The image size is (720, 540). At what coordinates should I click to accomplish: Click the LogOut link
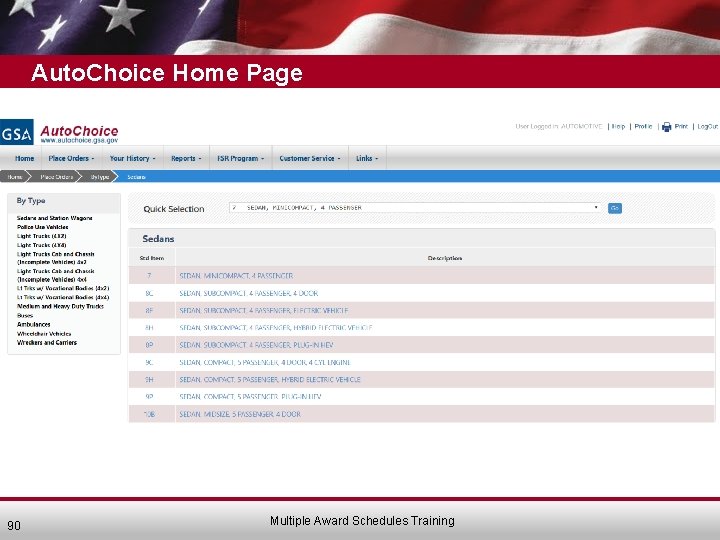tap(708, 126)
